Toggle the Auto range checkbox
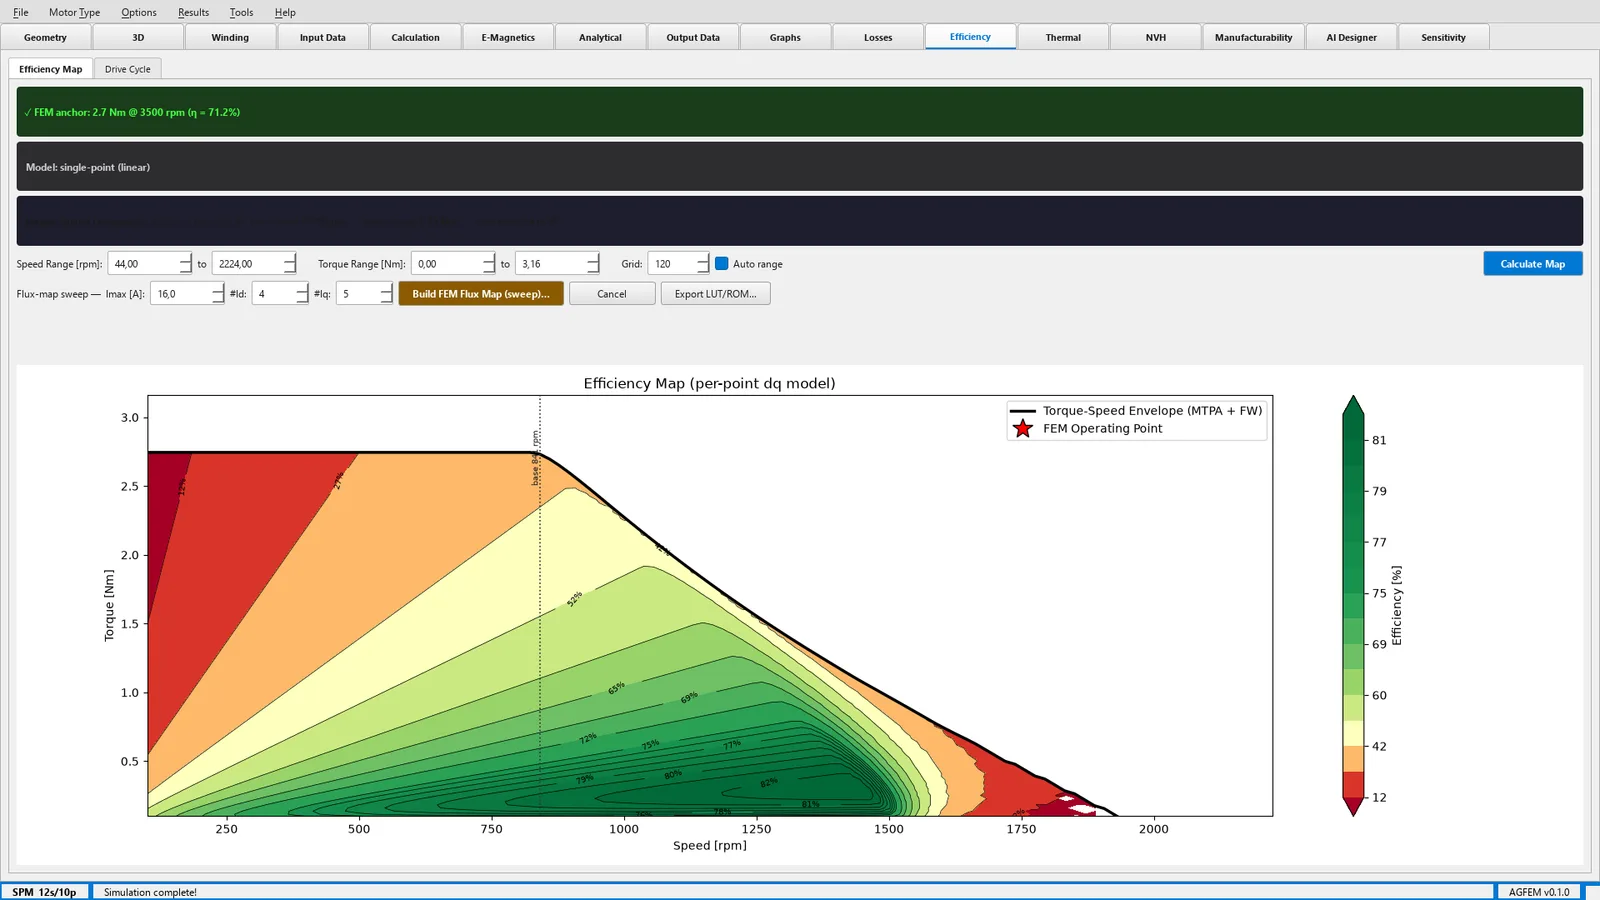This screenshot has height=900, width=1600. [722, 264]
